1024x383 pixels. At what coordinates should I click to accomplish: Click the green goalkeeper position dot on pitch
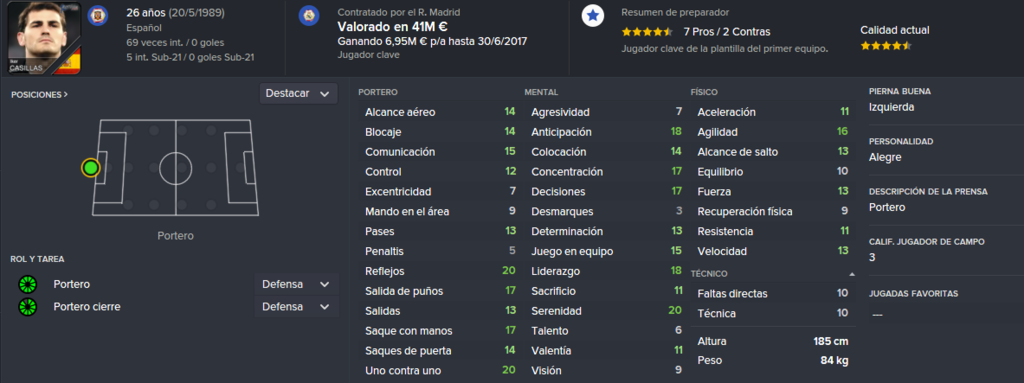tap(91, 168)
